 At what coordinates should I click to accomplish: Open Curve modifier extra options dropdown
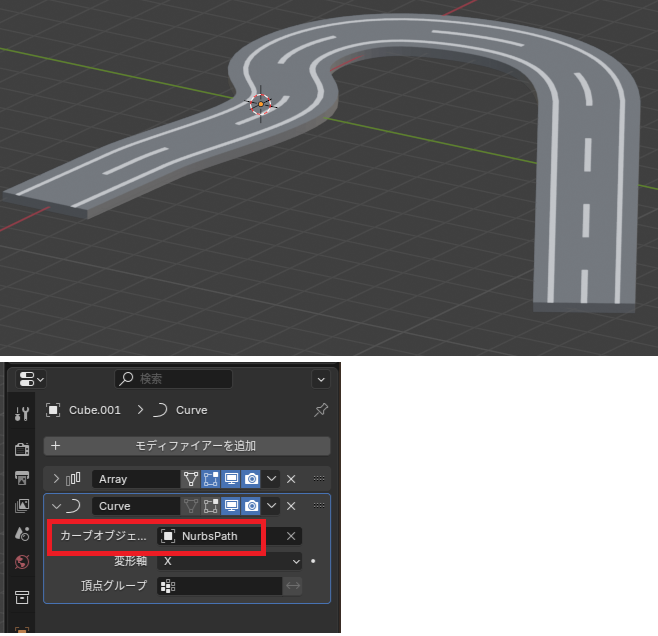tap(272, 506)
